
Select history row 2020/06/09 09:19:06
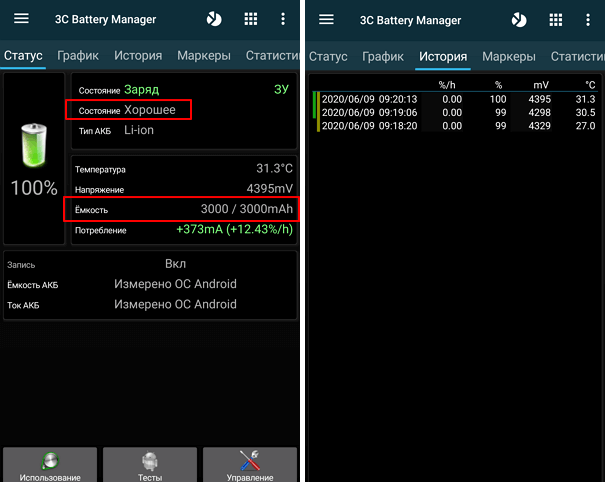455,112
